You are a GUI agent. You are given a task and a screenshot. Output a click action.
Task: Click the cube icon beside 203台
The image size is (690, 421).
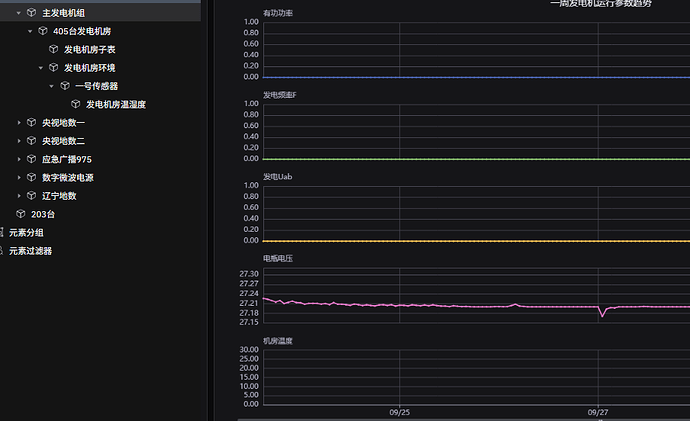[21, 214]
